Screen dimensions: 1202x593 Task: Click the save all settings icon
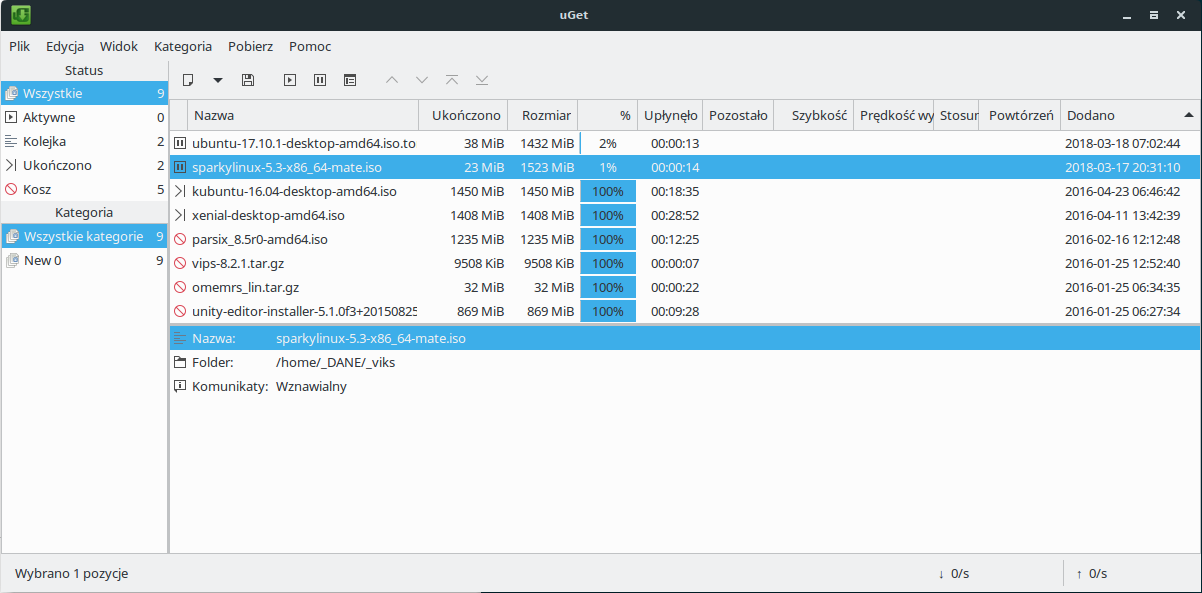(x=248, y=79)
